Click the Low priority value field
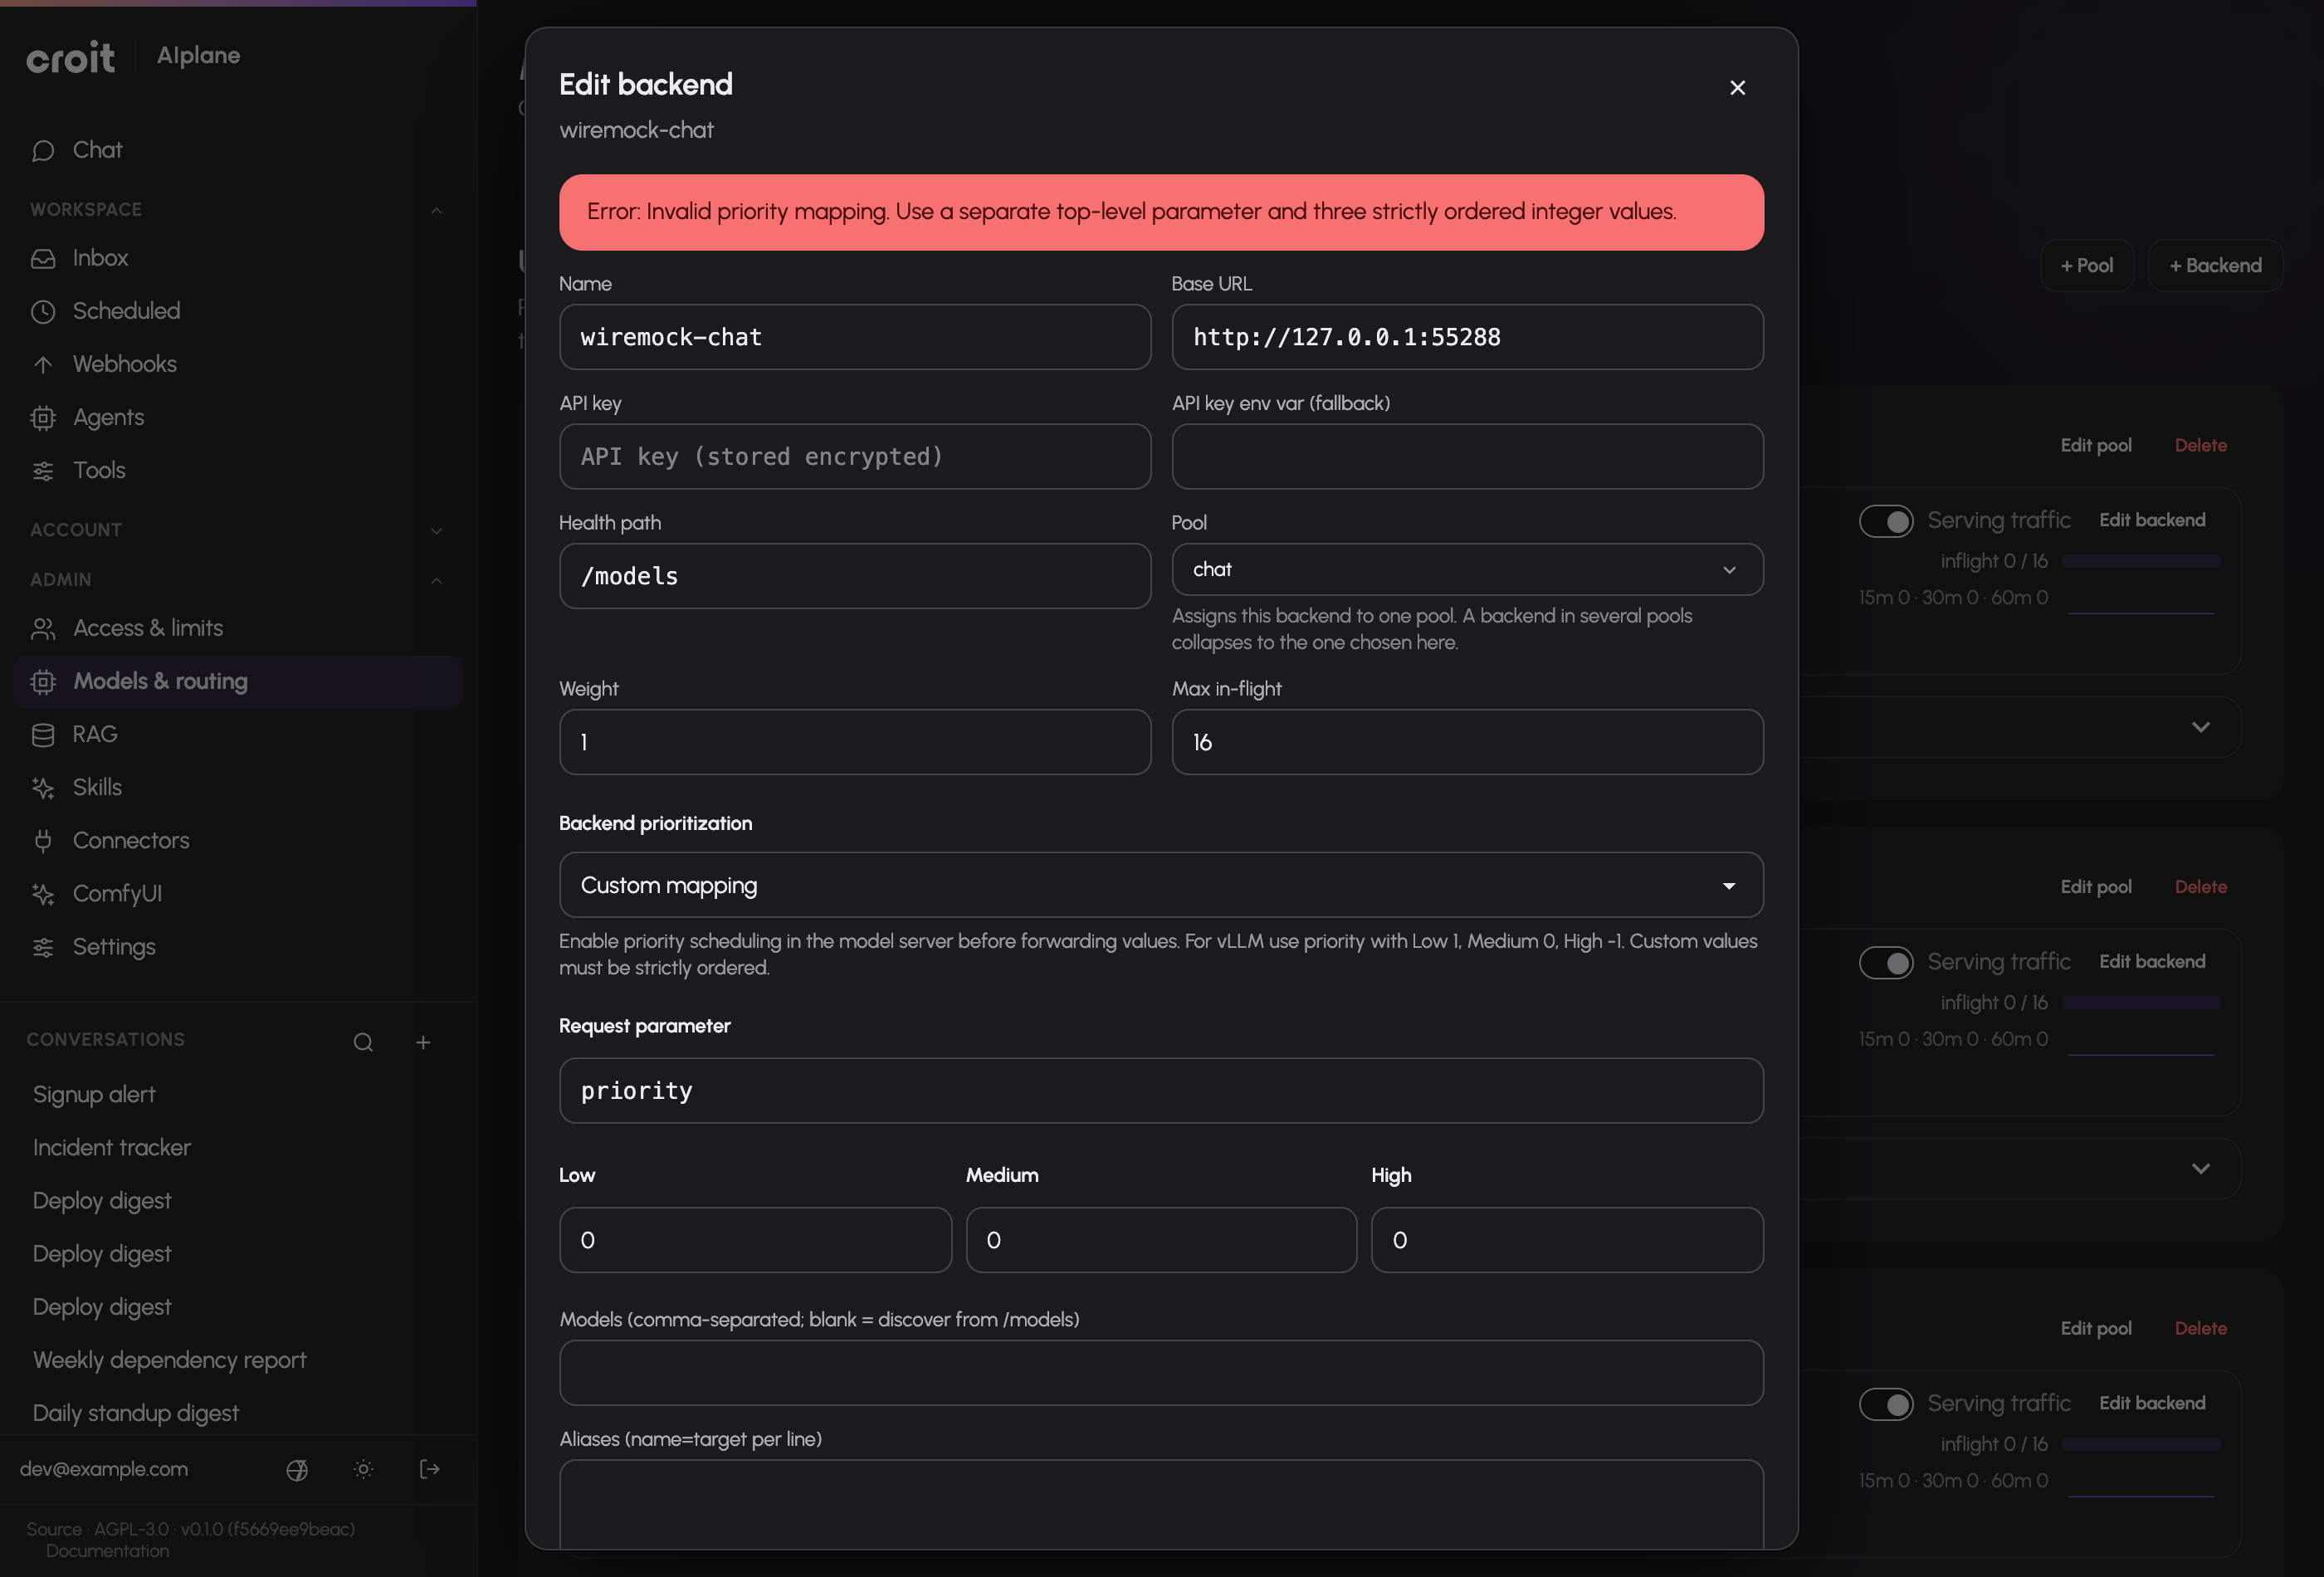The width and height of the screenshot is (2324, 1577). click(x=755, y=1240)
